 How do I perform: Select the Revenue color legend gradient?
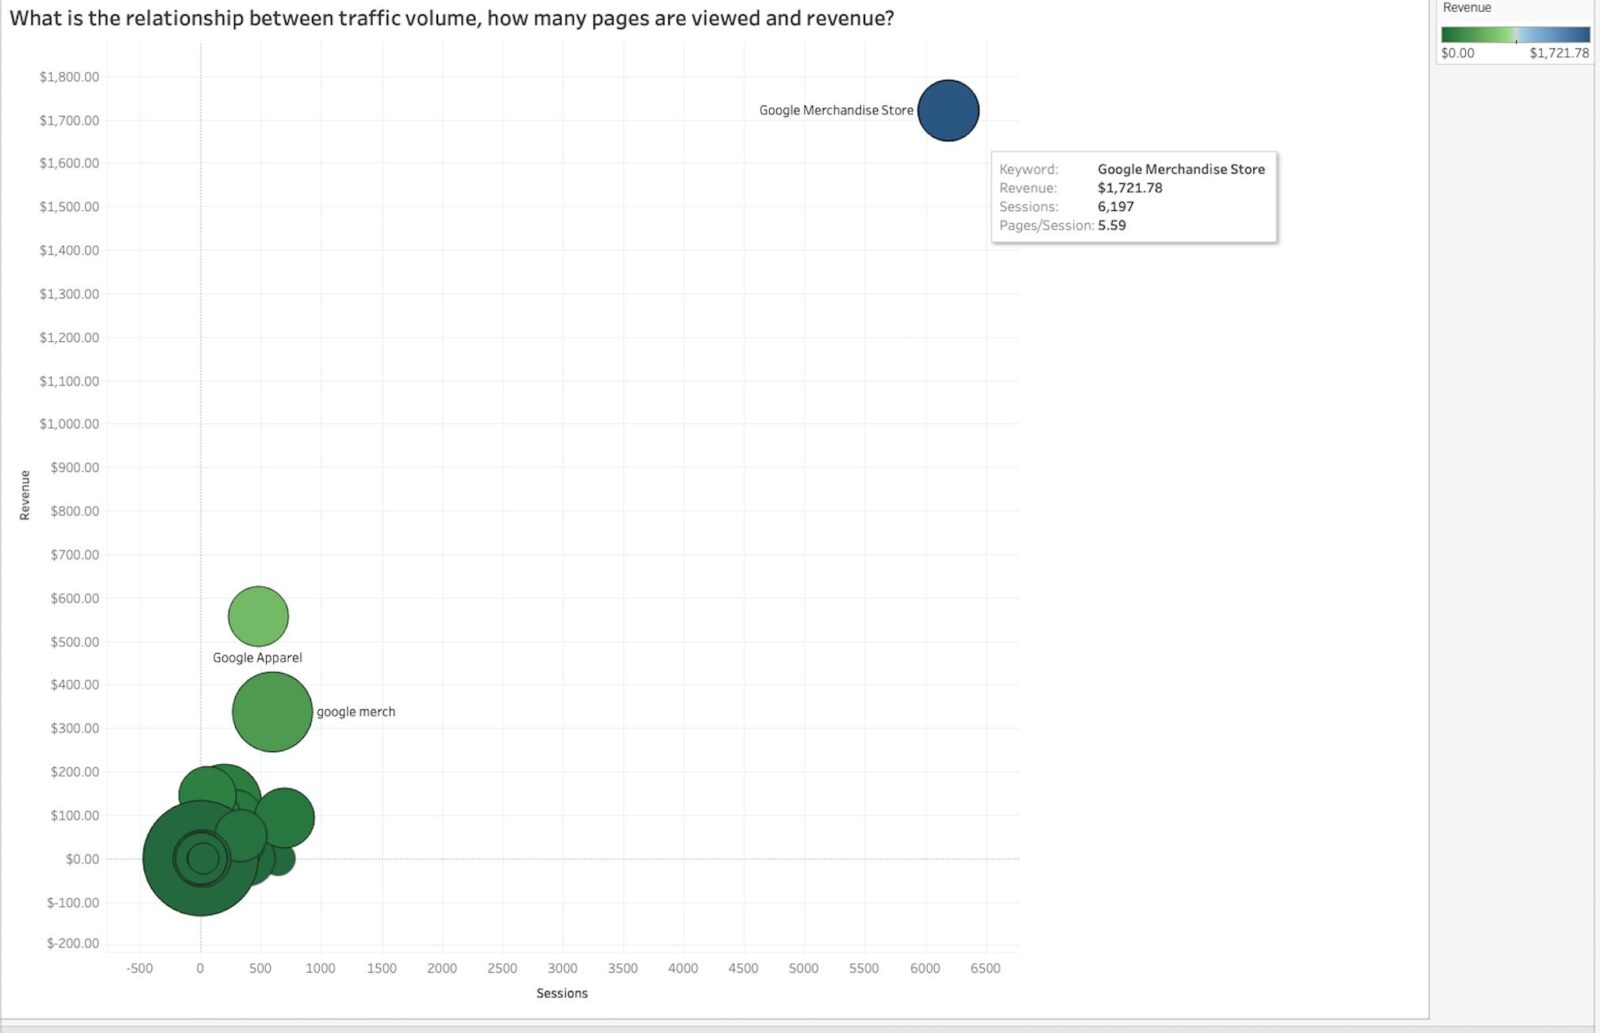tap(1514, 33)
